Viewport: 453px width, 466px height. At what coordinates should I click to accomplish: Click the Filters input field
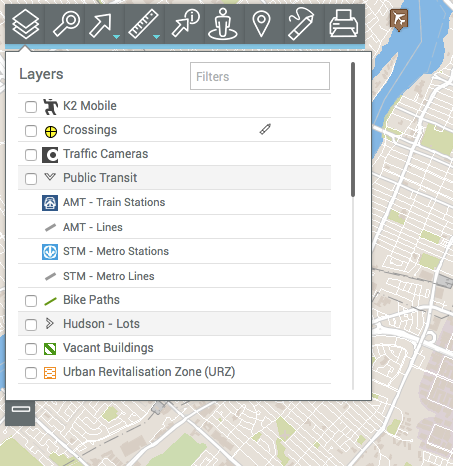(x=260, y=76)
